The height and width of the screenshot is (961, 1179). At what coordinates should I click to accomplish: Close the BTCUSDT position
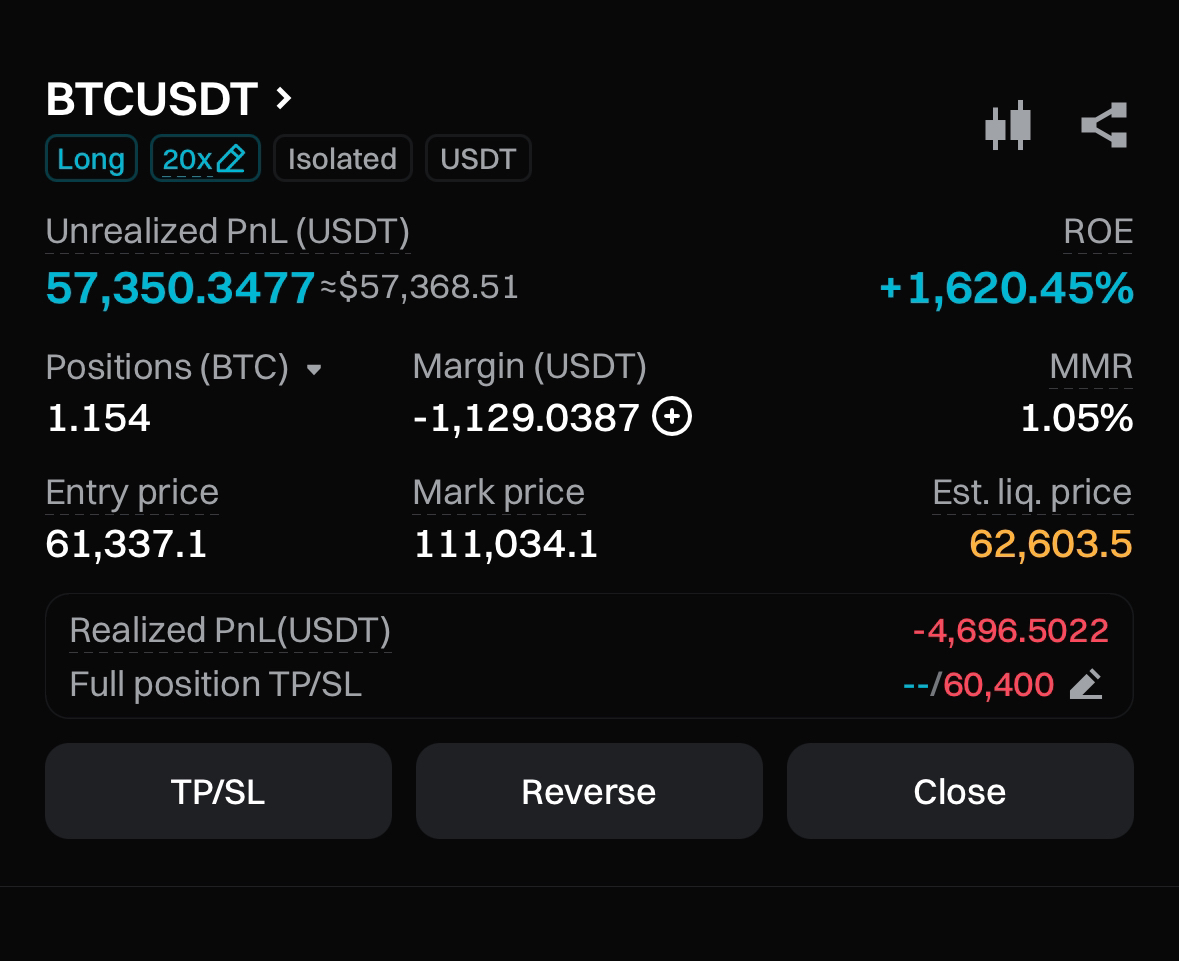click(x=959, y=791)
